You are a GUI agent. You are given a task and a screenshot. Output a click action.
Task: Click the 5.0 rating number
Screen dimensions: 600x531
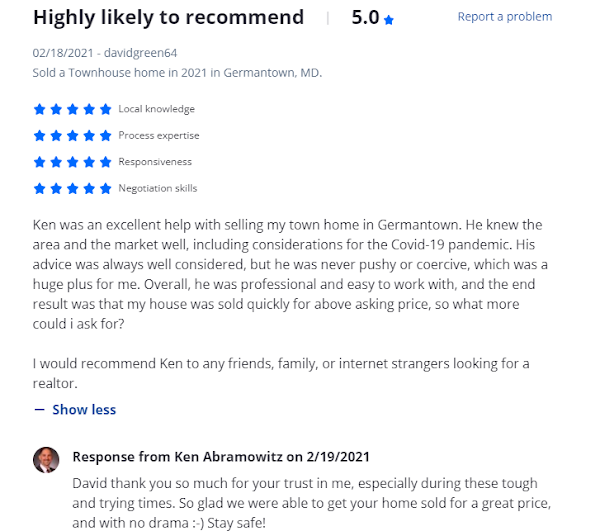[364, 18]
